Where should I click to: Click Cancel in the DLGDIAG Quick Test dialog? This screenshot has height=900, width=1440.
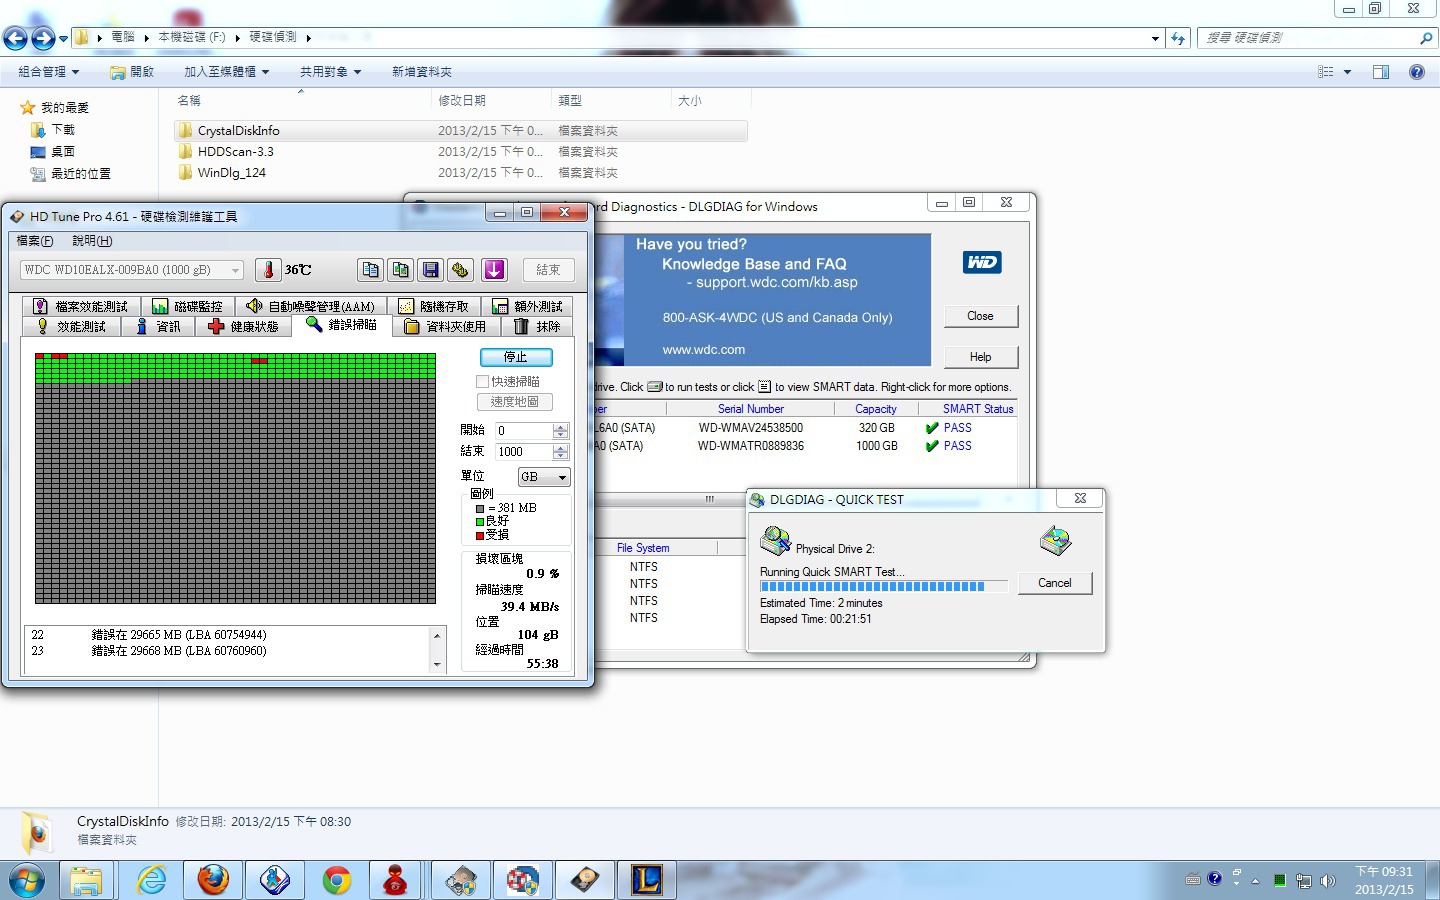point(1055,583)
